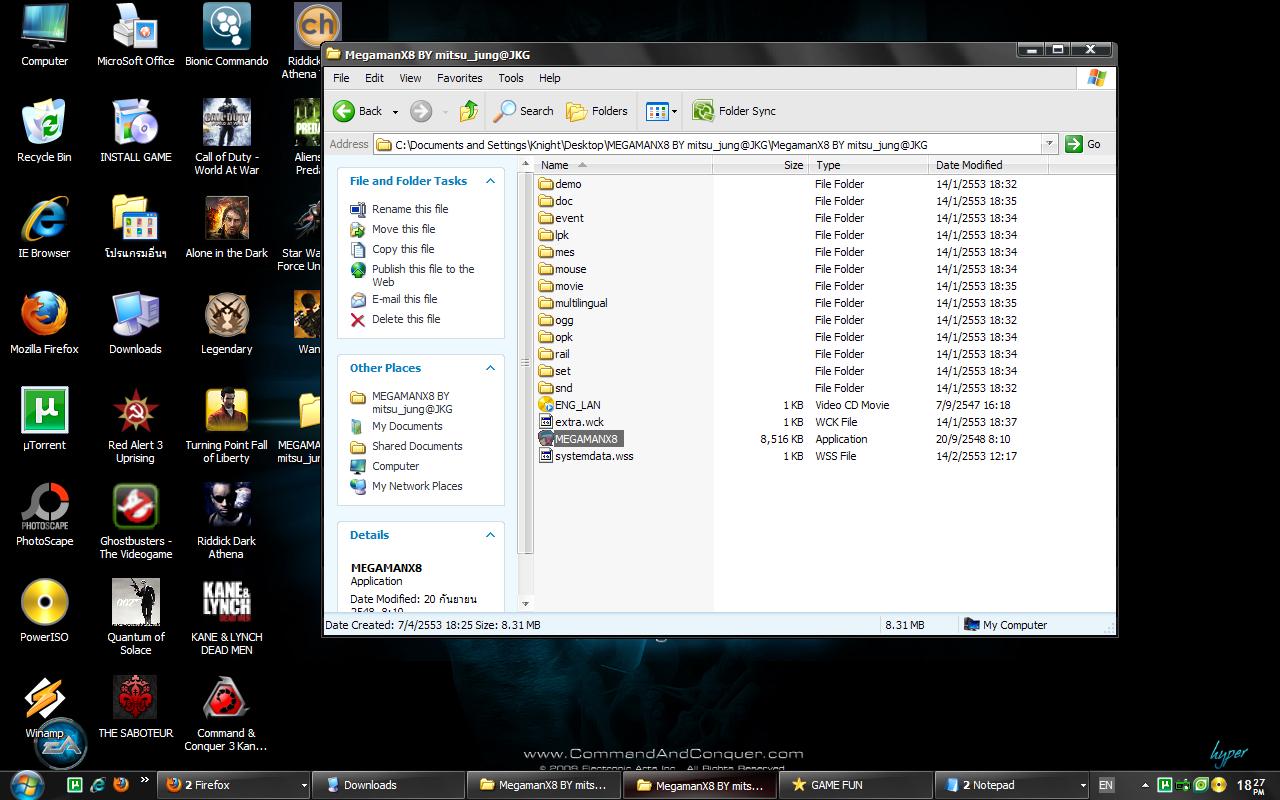Open the INSTALL GAME desktop icon

[135, 131]
